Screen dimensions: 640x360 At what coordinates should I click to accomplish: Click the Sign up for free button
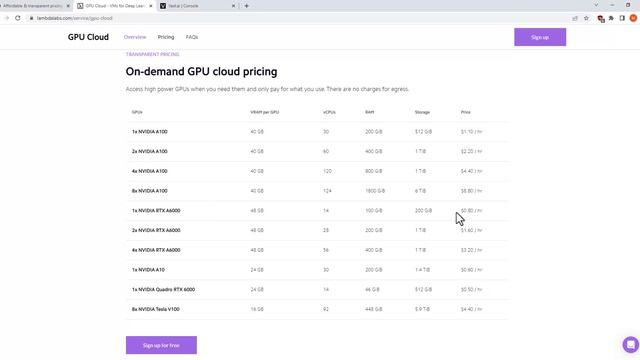click(161, 345)
